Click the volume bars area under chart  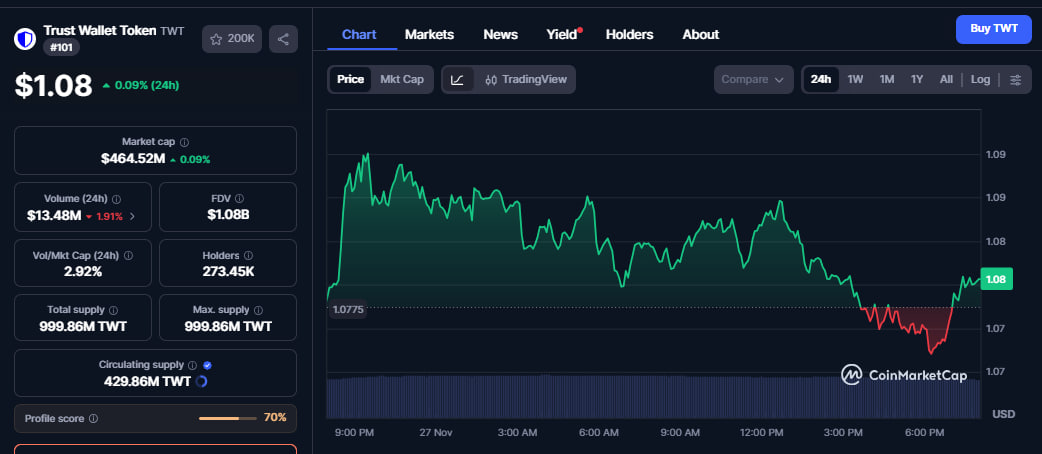click(650, 397)
